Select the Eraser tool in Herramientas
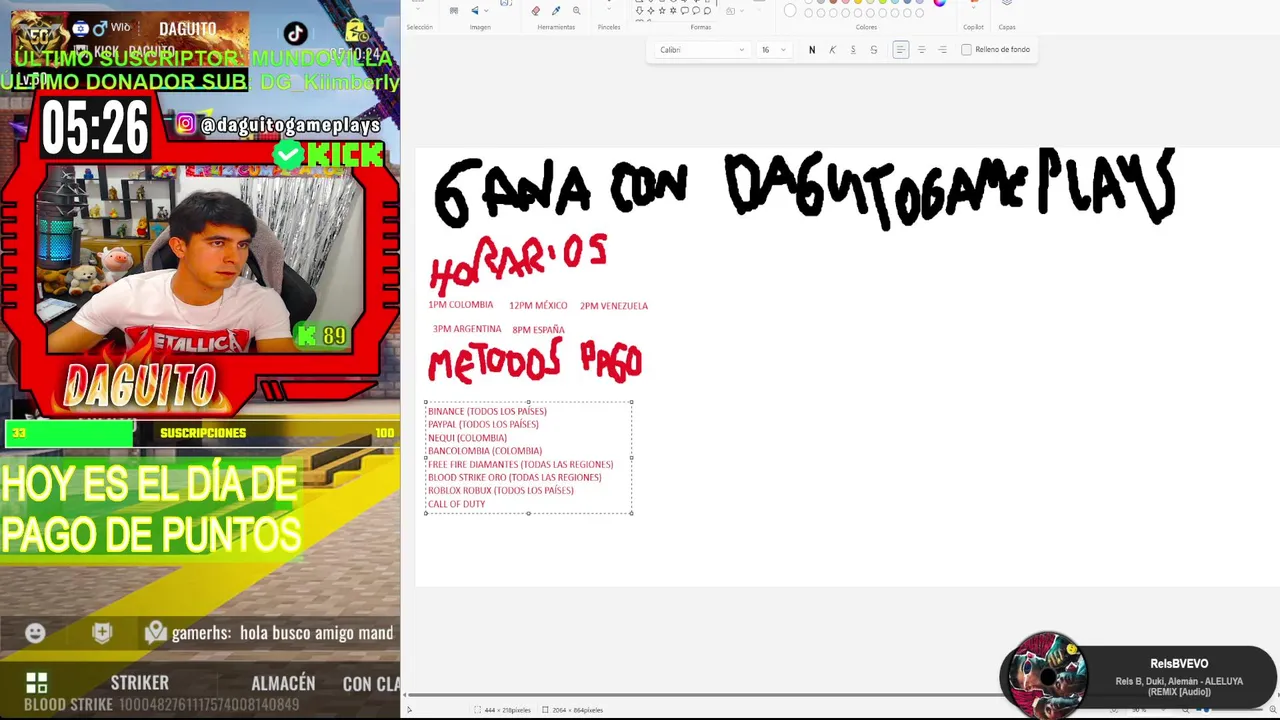This screenshot has height=720, width=1280. (535, 10)
